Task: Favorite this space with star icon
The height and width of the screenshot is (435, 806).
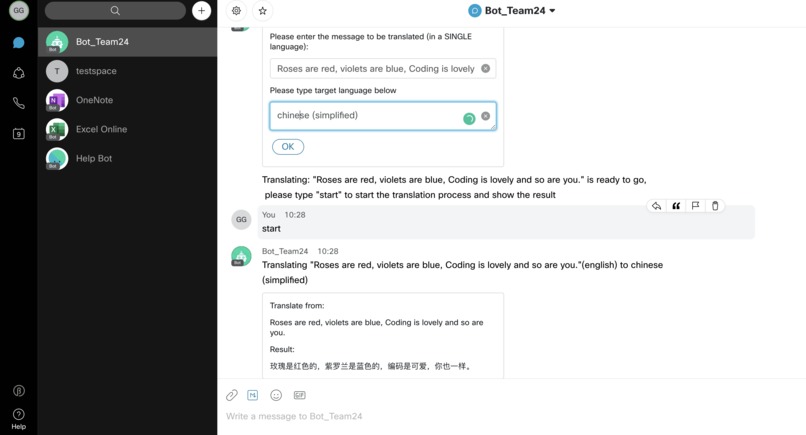Action: click(x=263, y=10)
